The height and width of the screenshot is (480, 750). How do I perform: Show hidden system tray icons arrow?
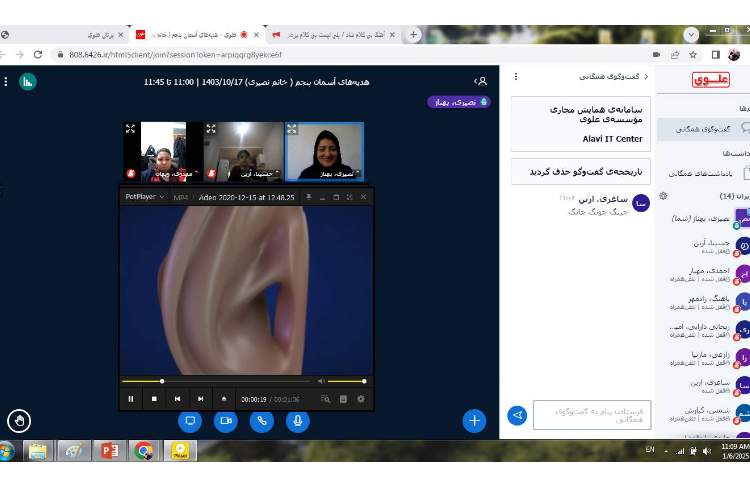pos(666,451)
